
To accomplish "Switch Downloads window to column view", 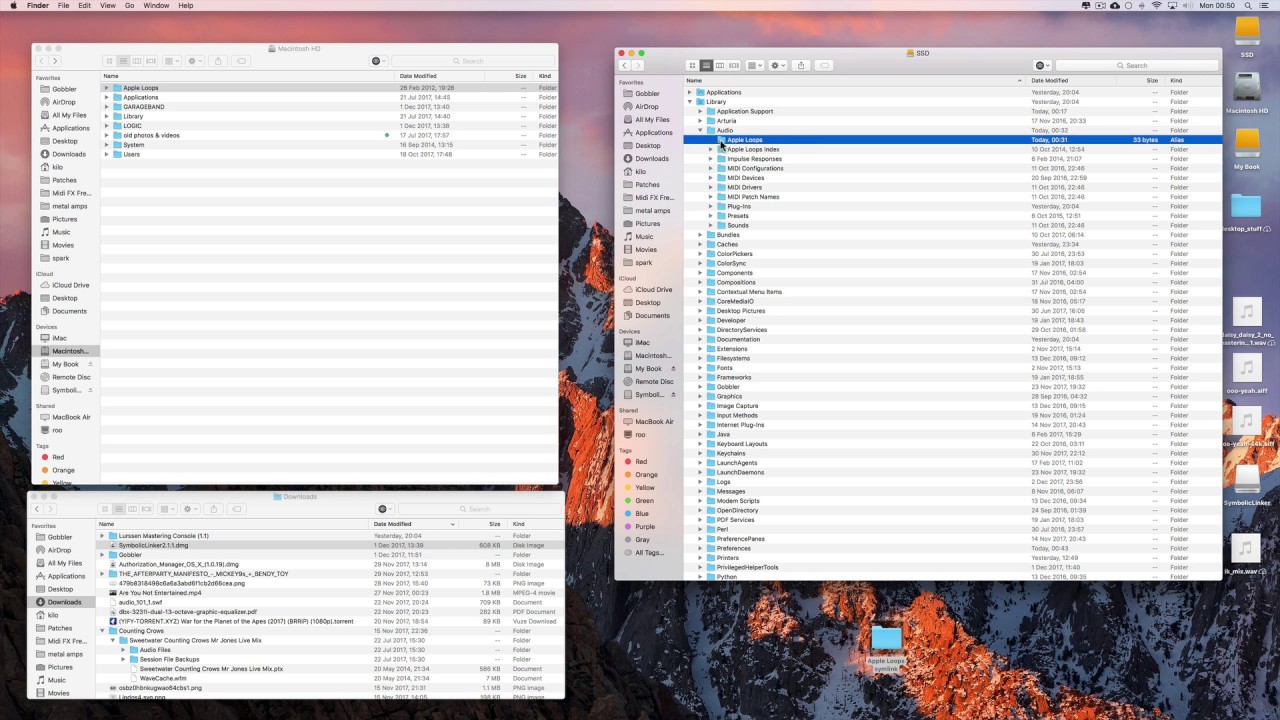I will tap(133, 509).
